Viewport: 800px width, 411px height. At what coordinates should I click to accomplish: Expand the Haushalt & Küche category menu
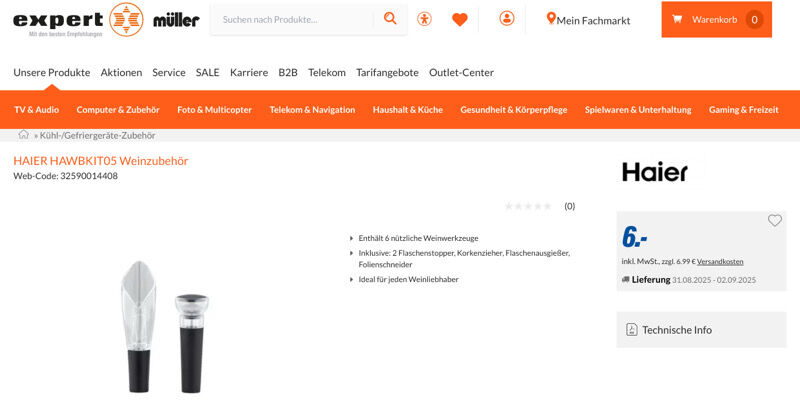[408, 110]
